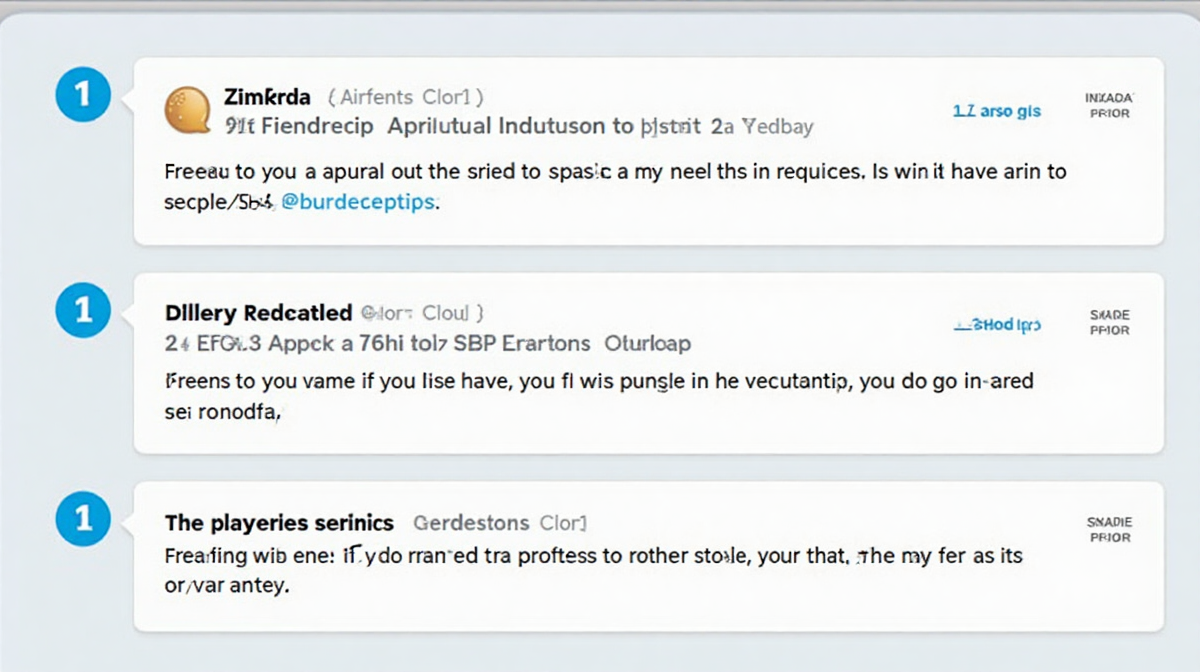Click the second blue badge numbered 1
1200x672 pixels.
click(x=83, y=311)
